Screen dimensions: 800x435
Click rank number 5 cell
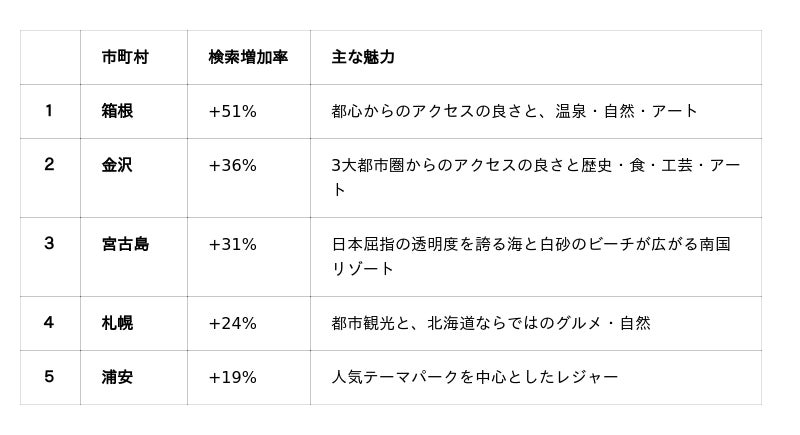49,377
